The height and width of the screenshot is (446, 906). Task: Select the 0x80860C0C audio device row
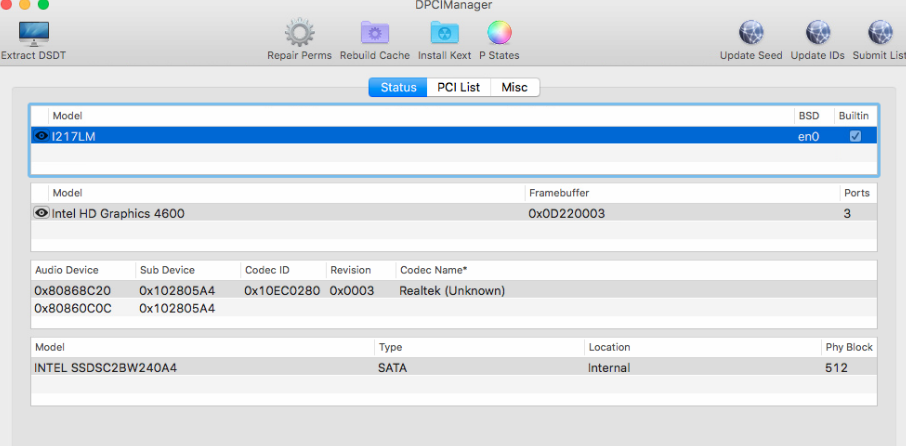(73, 309)
